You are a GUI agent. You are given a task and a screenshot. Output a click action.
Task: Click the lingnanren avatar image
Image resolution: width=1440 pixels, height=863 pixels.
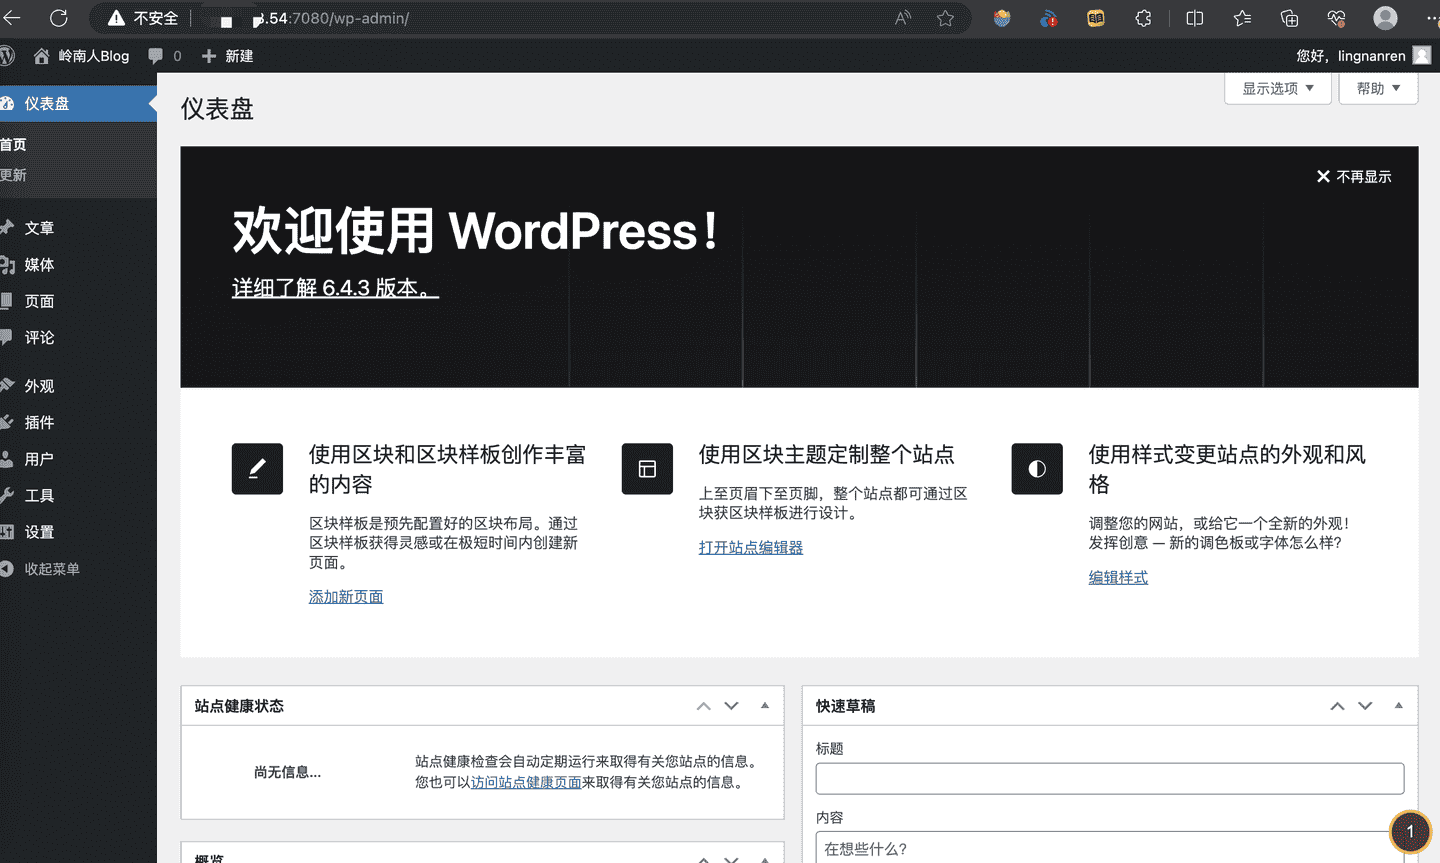click(x=1421, y=55)
